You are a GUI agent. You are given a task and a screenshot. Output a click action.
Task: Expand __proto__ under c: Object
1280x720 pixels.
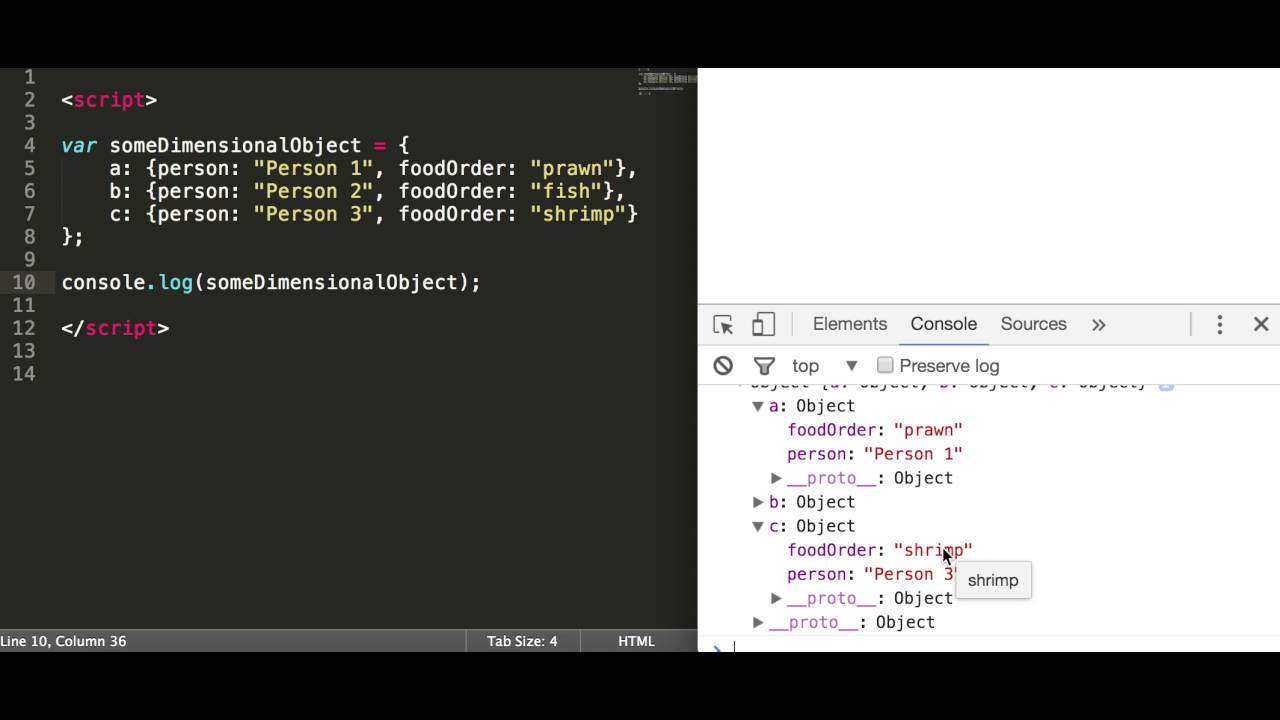[776, 598]
